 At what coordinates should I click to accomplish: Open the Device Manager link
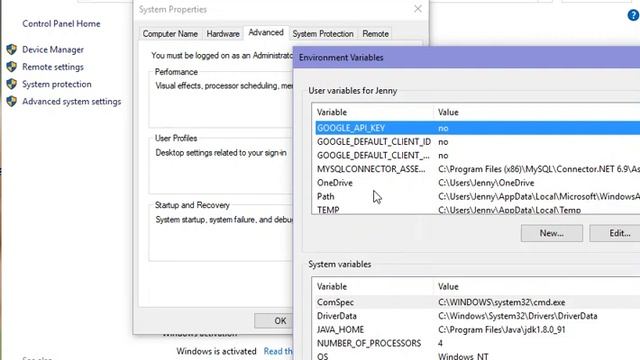point(53,49)
